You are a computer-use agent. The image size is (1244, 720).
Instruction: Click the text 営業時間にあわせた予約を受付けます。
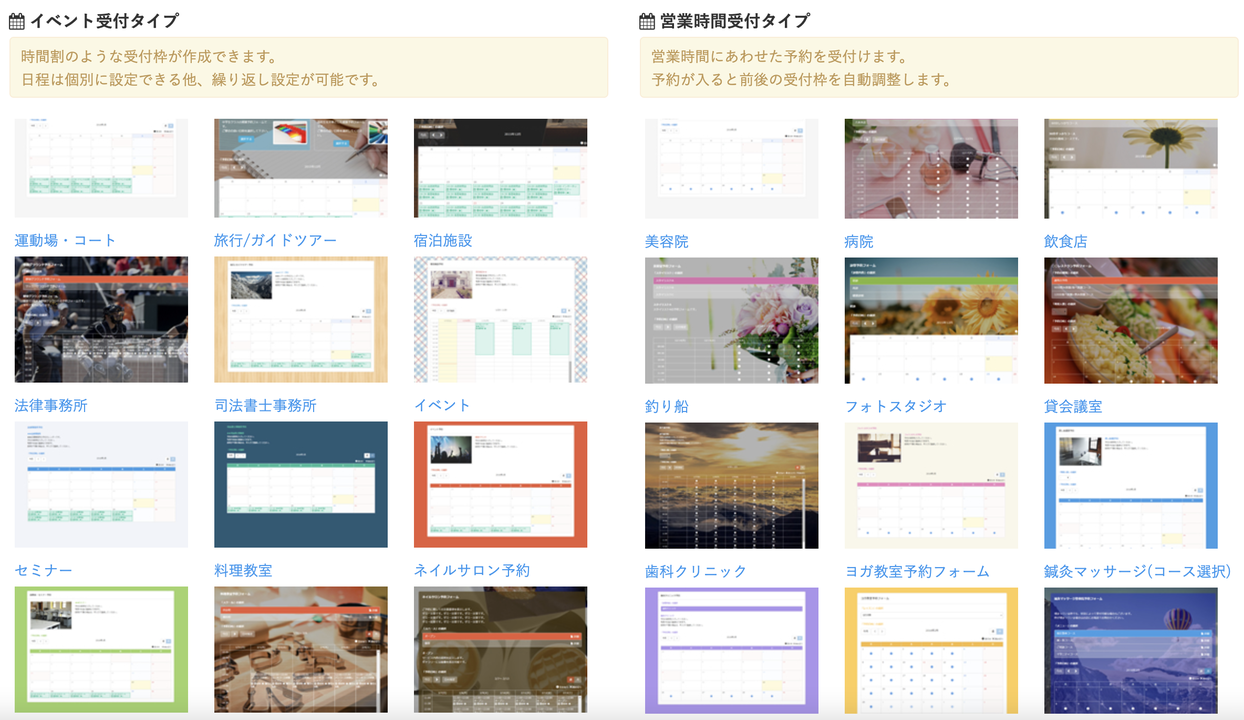click(x=779, y=56)
